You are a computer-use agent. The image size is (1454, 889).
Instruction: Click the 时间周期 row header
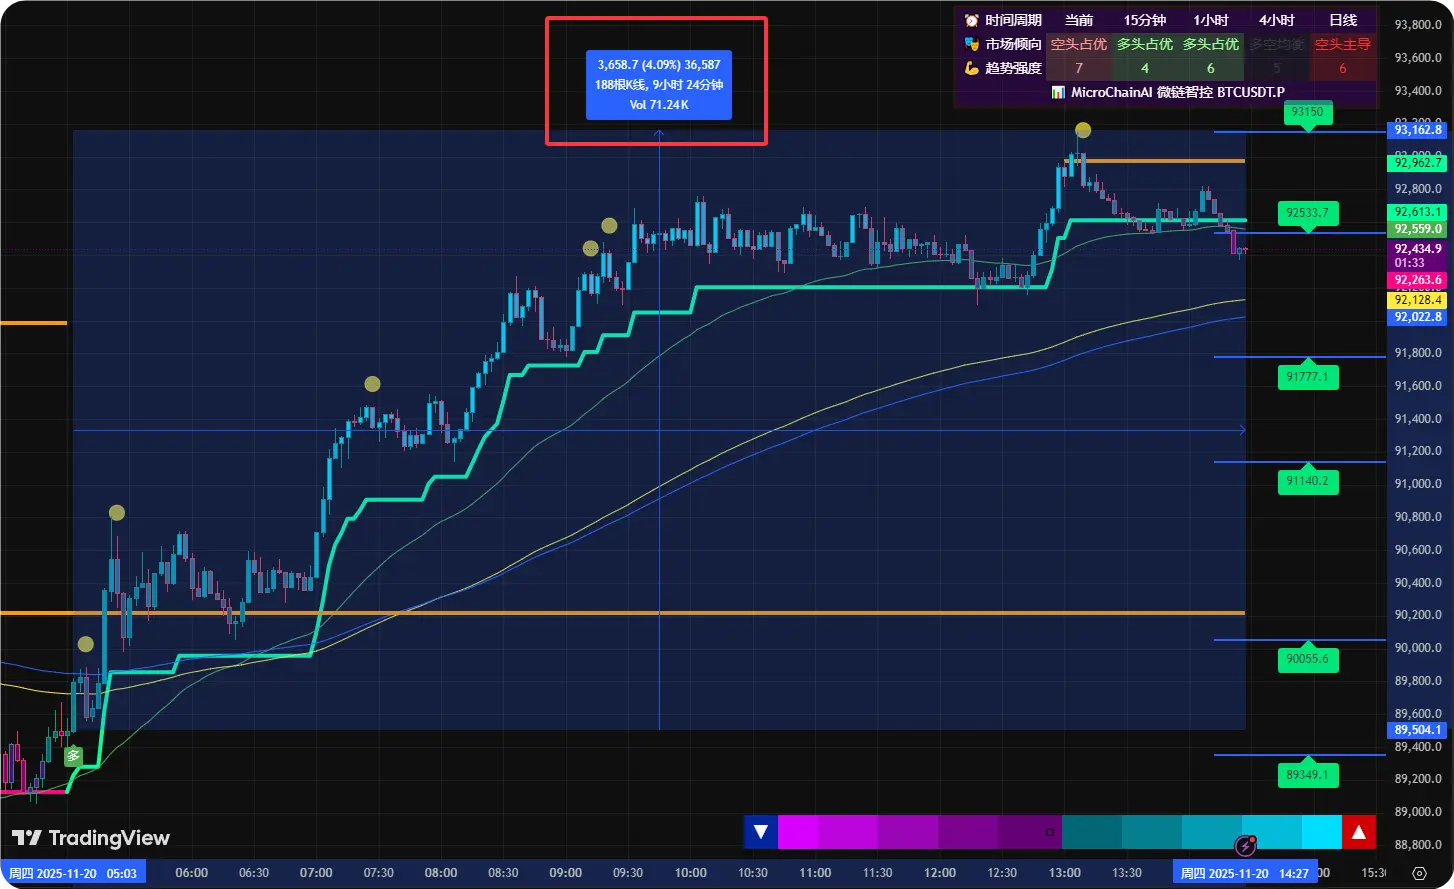1013,20
